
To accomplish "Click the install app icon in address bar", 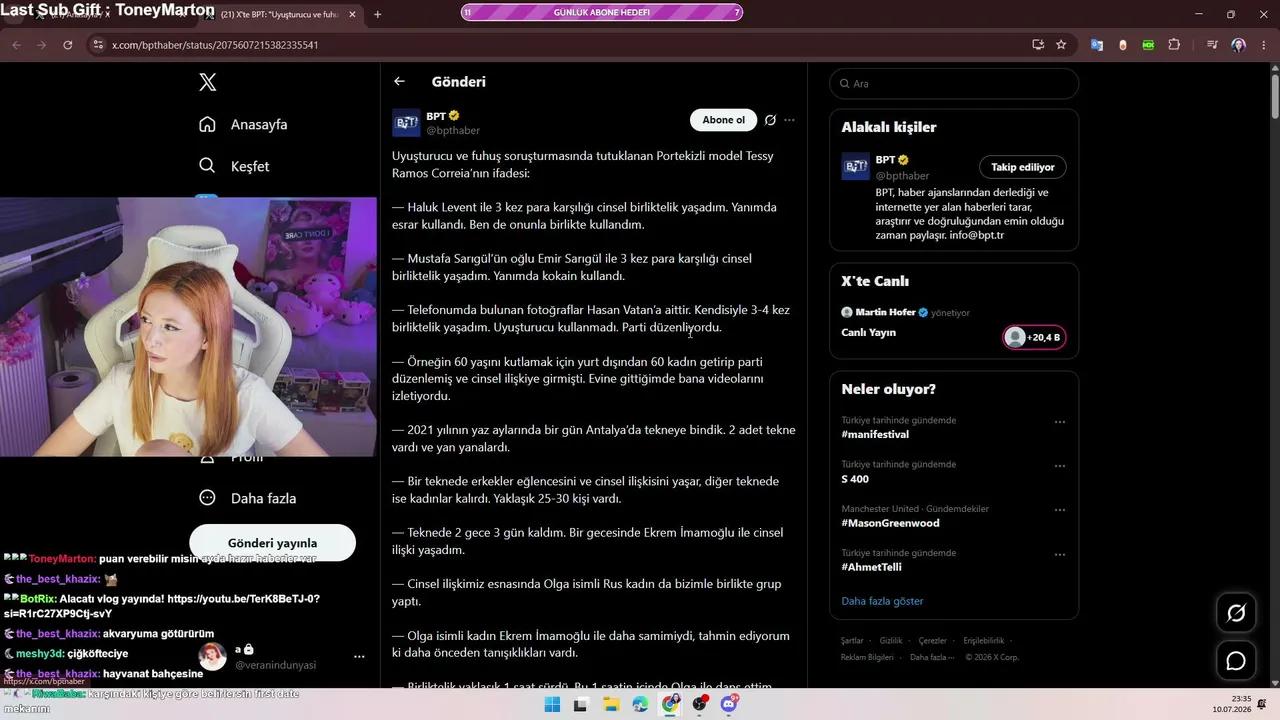I will (1038, 45).
